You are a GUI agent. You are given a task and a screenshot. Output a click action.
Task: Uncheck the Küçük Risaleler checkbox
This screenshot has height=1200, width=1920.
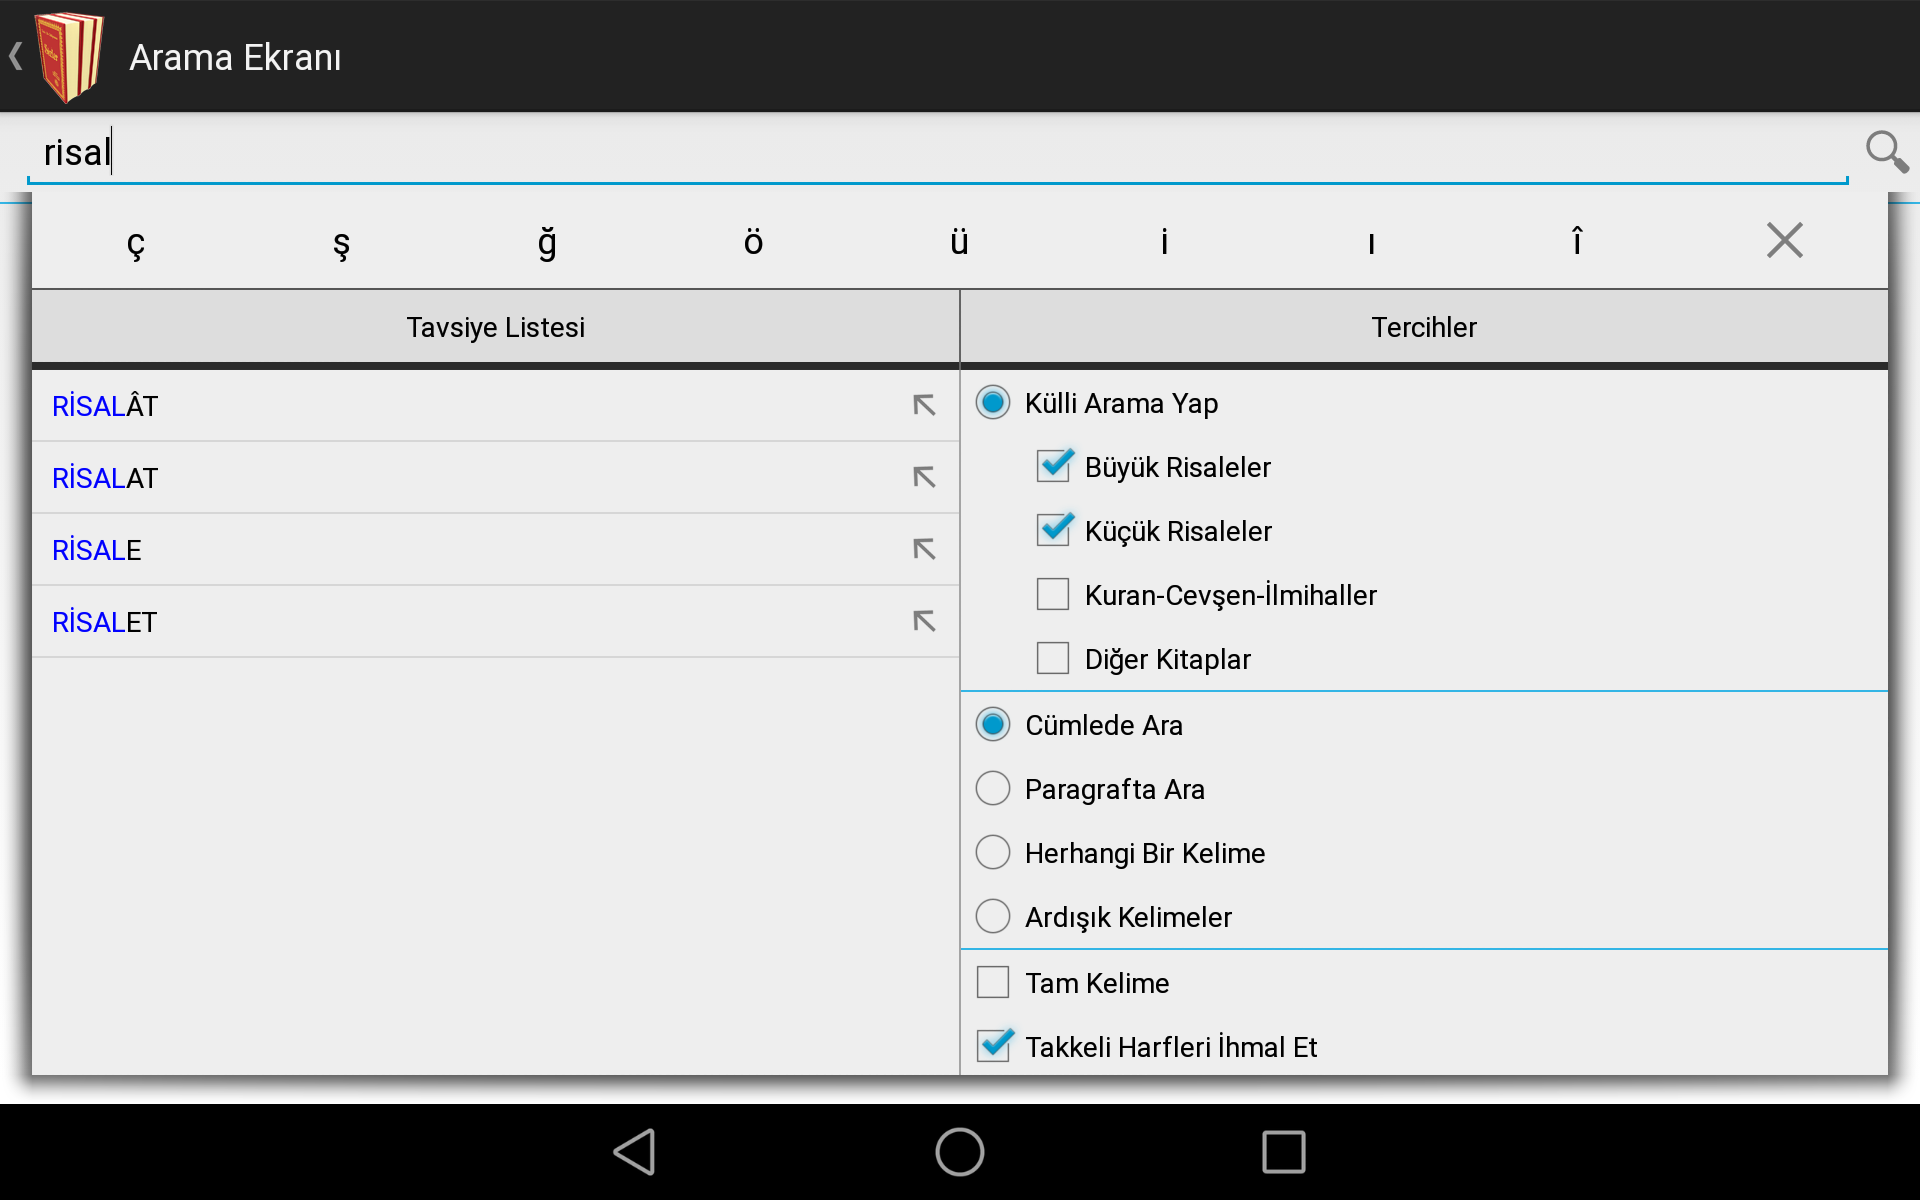point(1054,530)
